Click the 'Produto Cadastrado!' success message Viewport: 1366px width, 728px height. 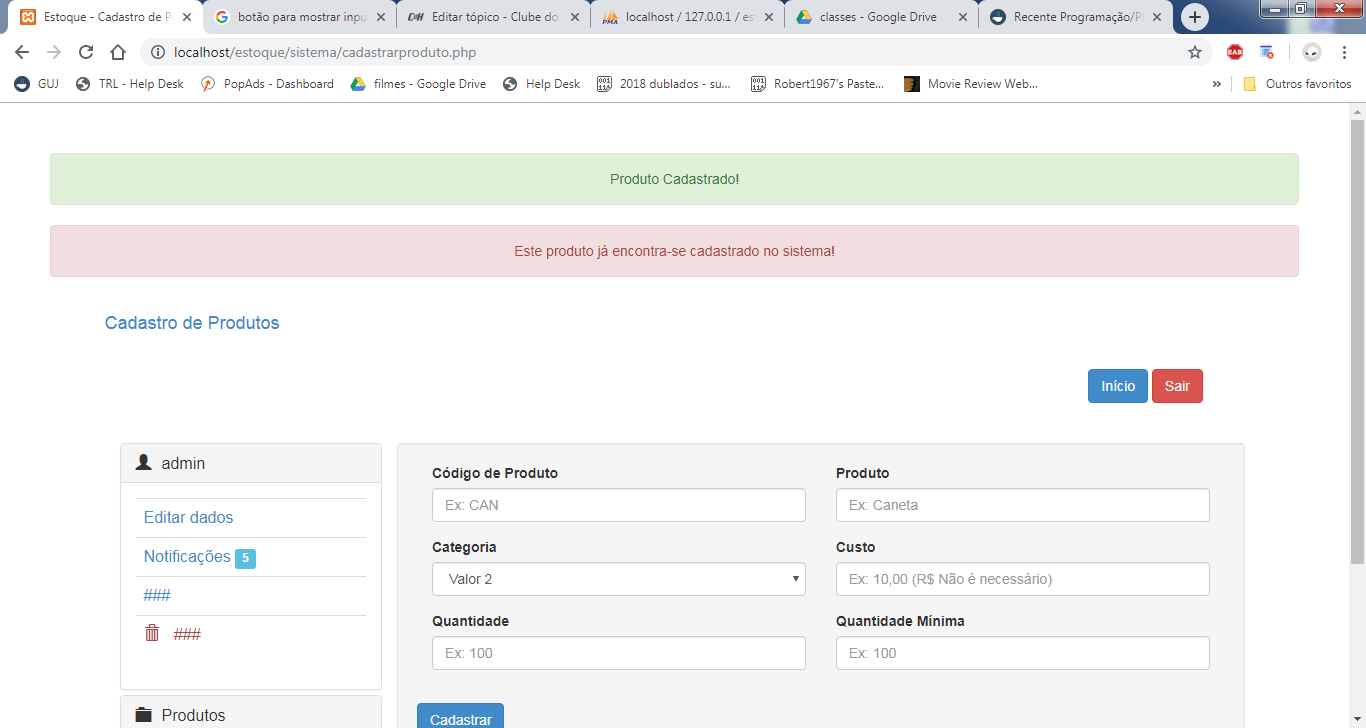click(674, 179)
